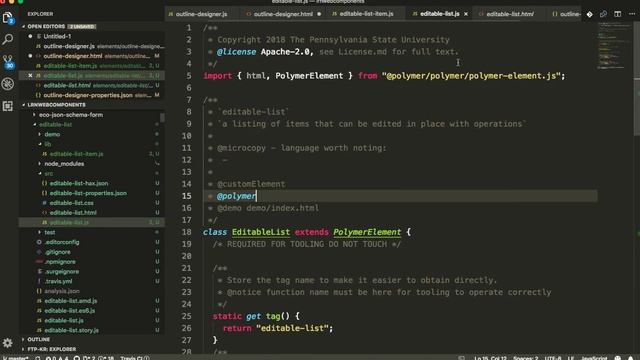Click the open changes icon in editor toolbar
Image resolution: width=640 pixels, height=360 pixels.
(x=603, y=14)
